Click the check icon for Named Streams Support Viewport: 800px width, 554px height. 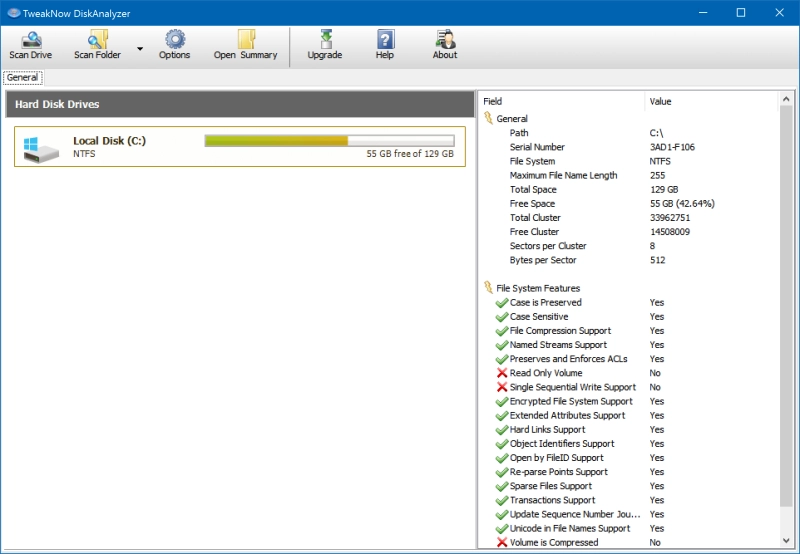(502, 345)
